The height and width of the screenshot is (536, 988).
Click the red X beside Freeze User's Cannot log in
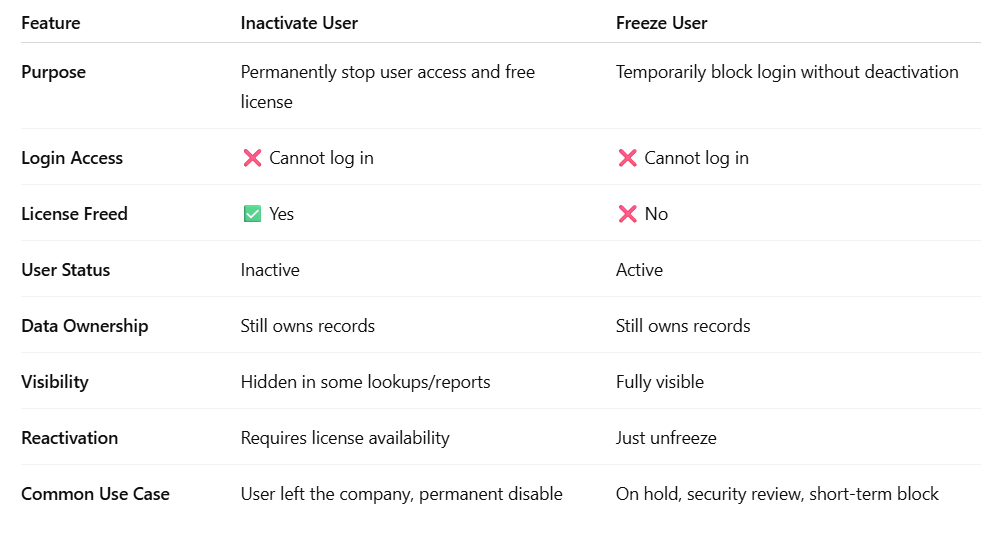click(x=627, y=158)
